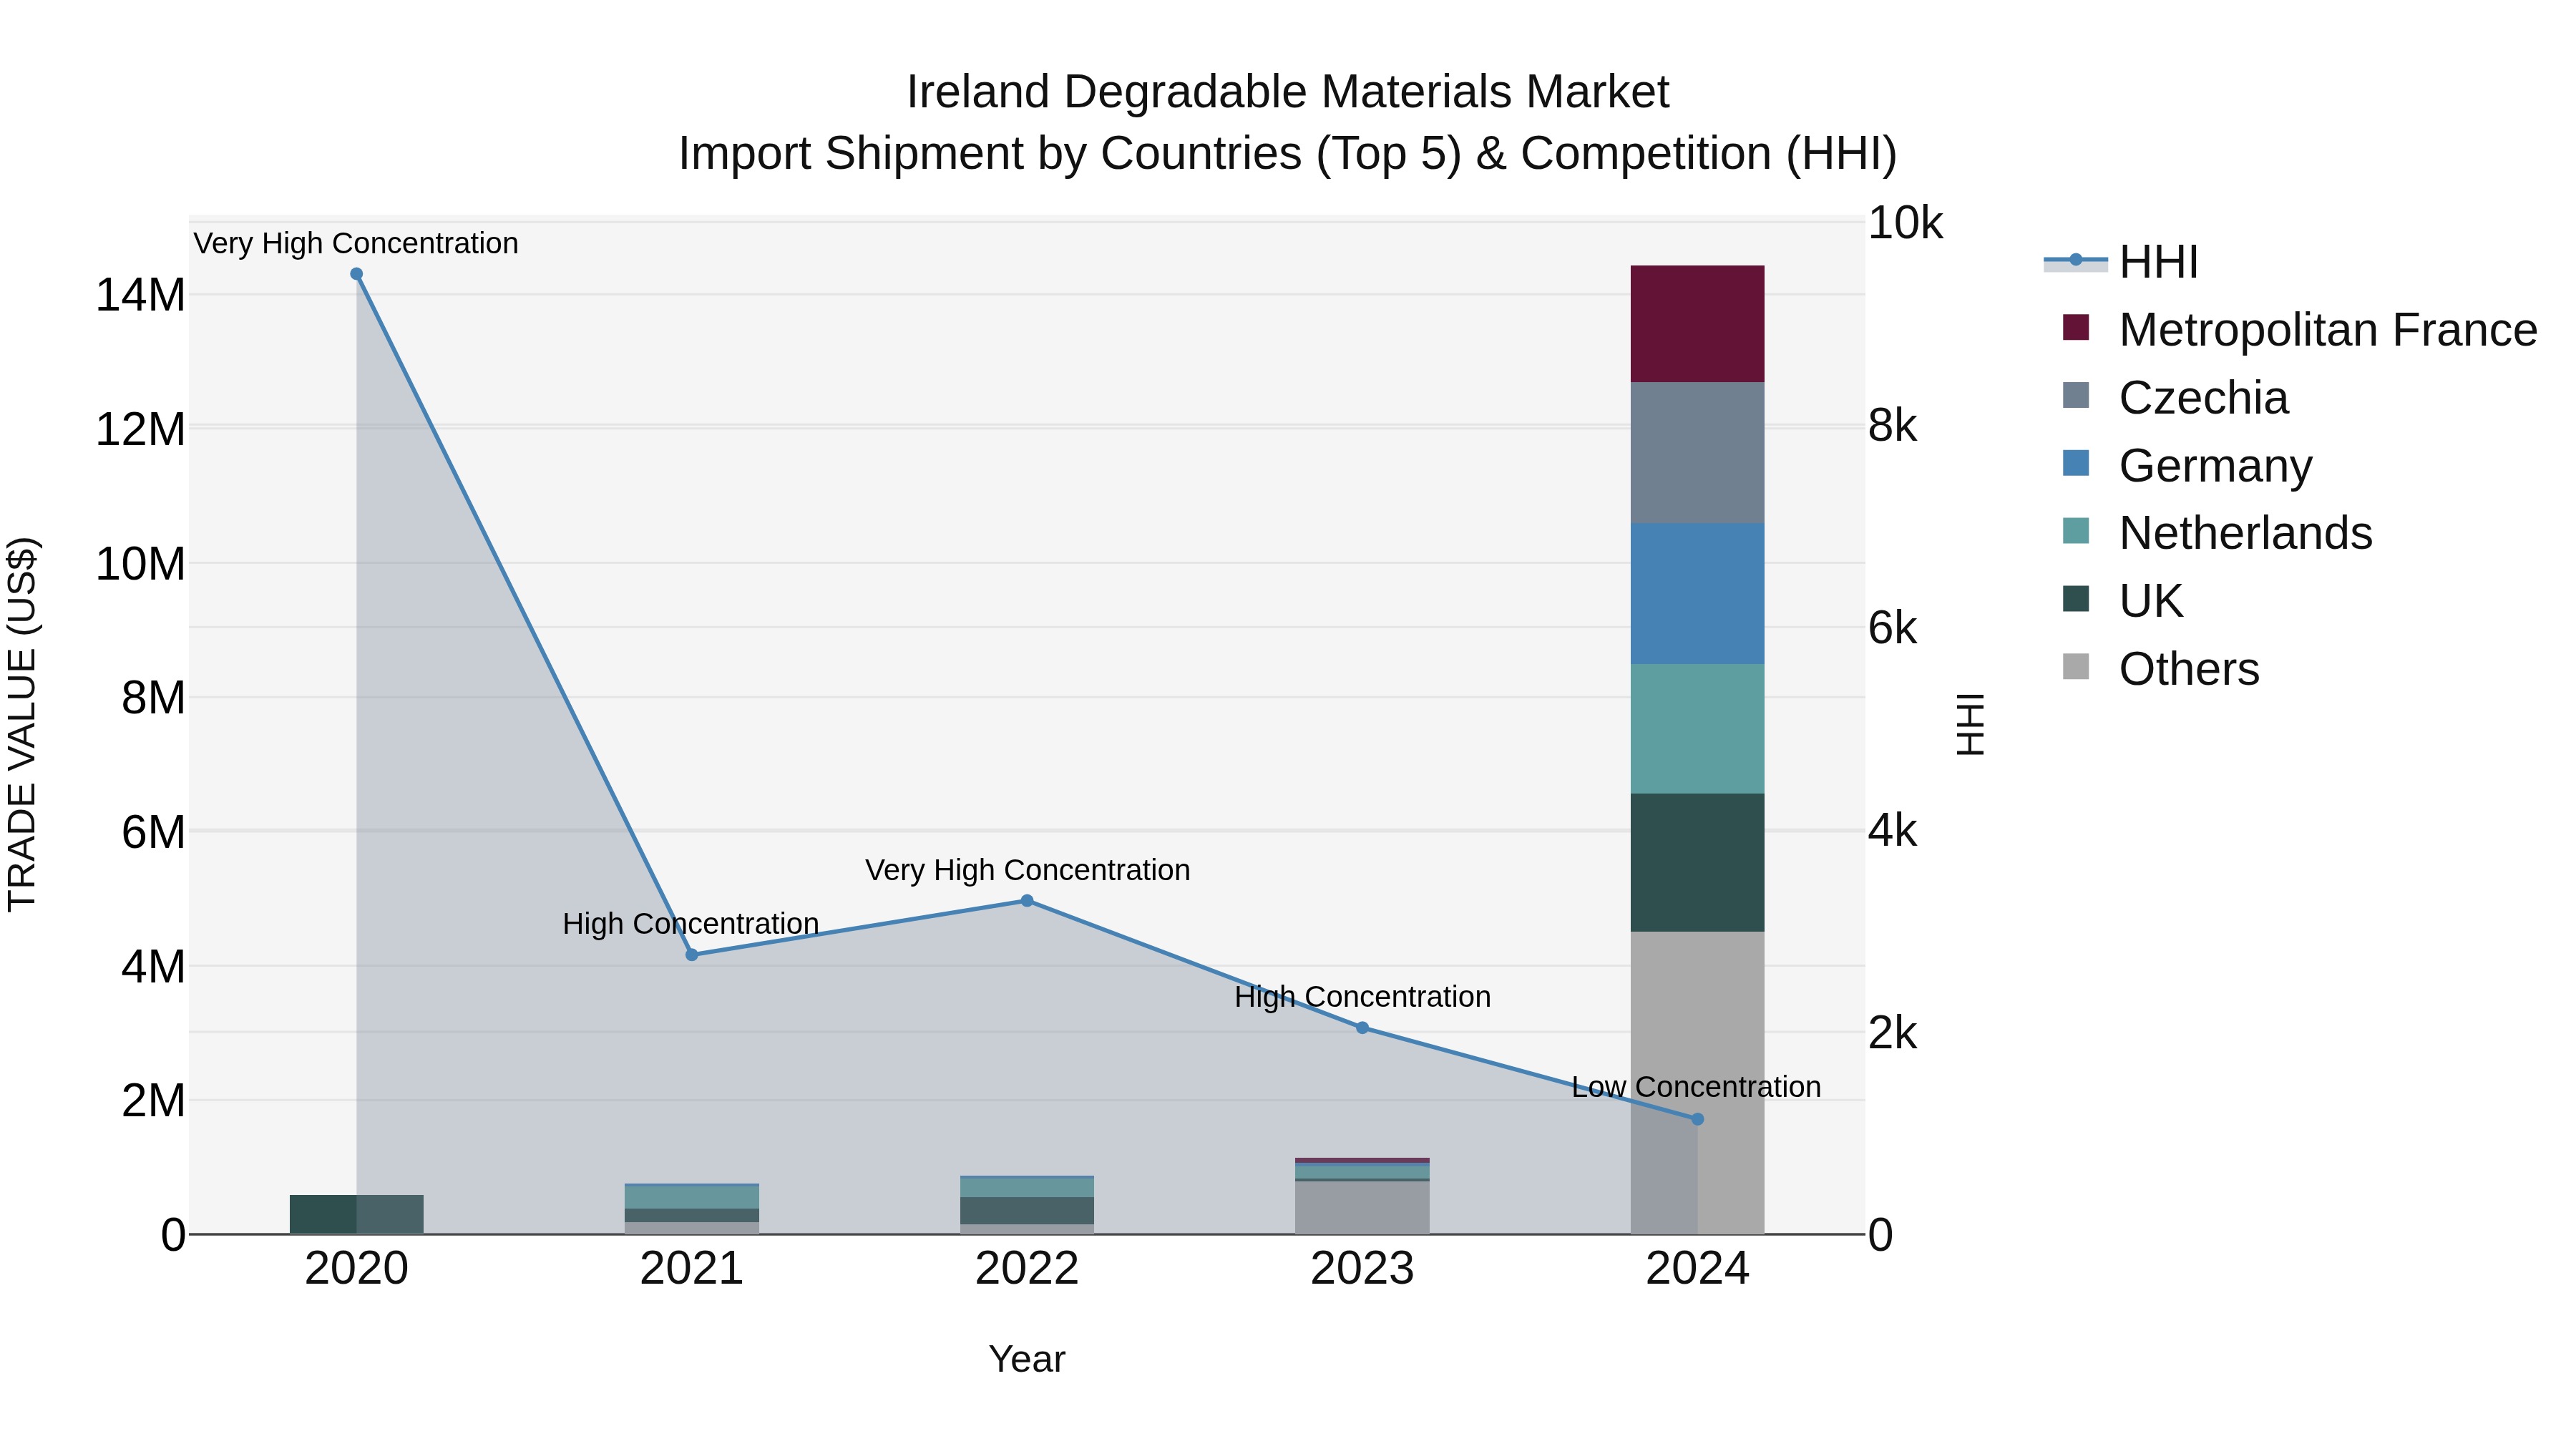Click the Czechia segment of 2024 bar
This screenshot has height=1449, width=2576.
(1697, 453)
